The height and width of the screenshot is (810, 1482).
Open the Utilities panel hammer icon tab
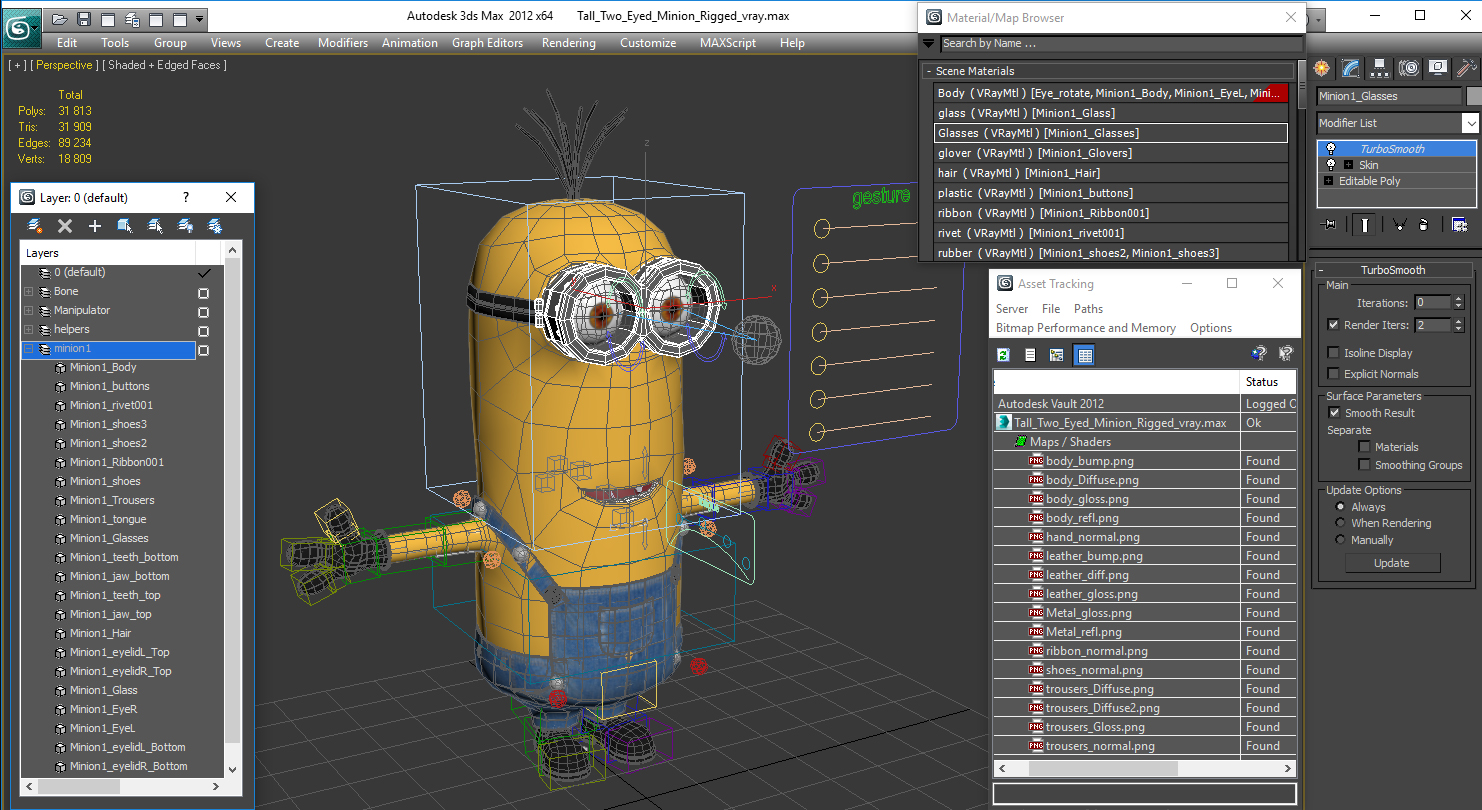click(1466, 68)
